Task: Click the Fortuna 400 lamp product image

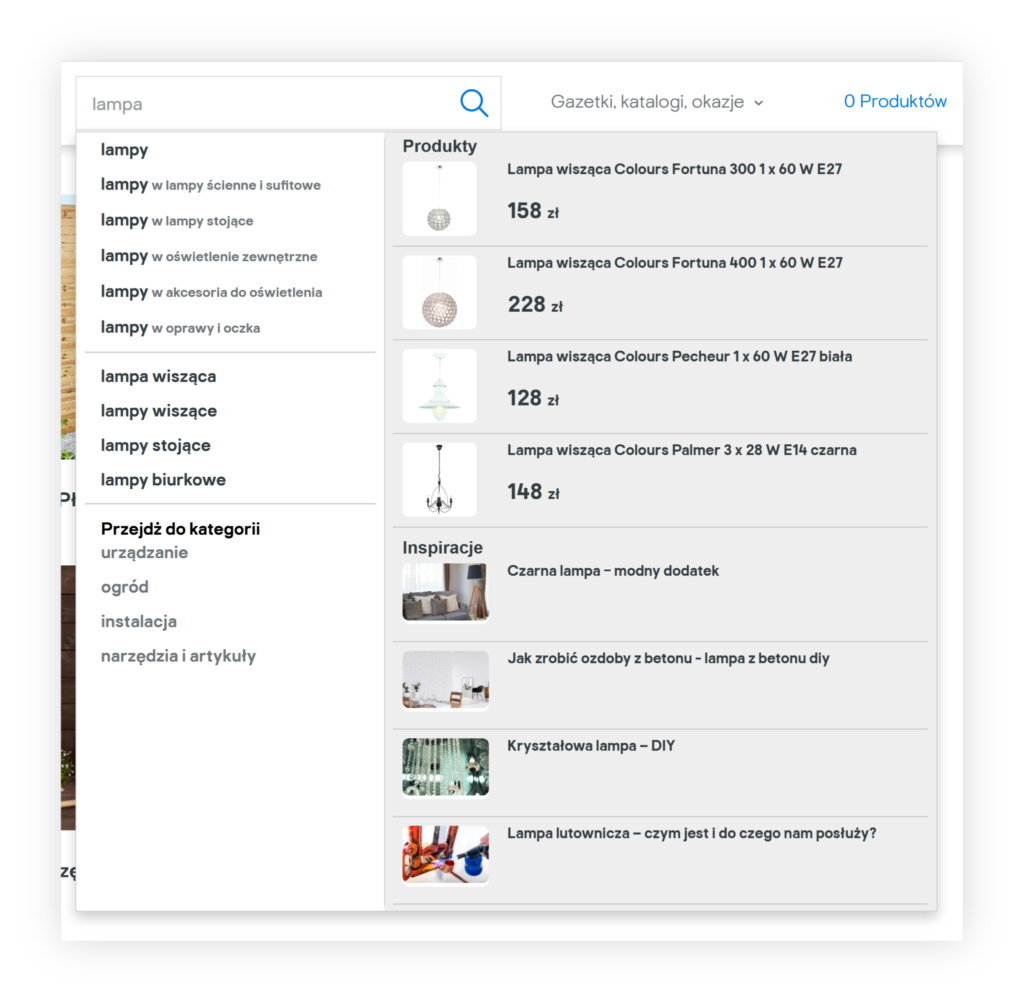Action: (x=439, y=292)
